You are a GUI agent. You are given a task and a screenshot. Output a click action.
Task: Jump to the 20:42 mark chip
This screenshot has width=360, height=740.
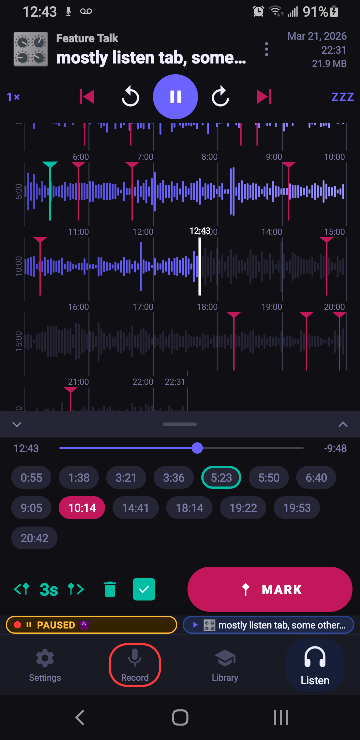(x=34, y=538)
